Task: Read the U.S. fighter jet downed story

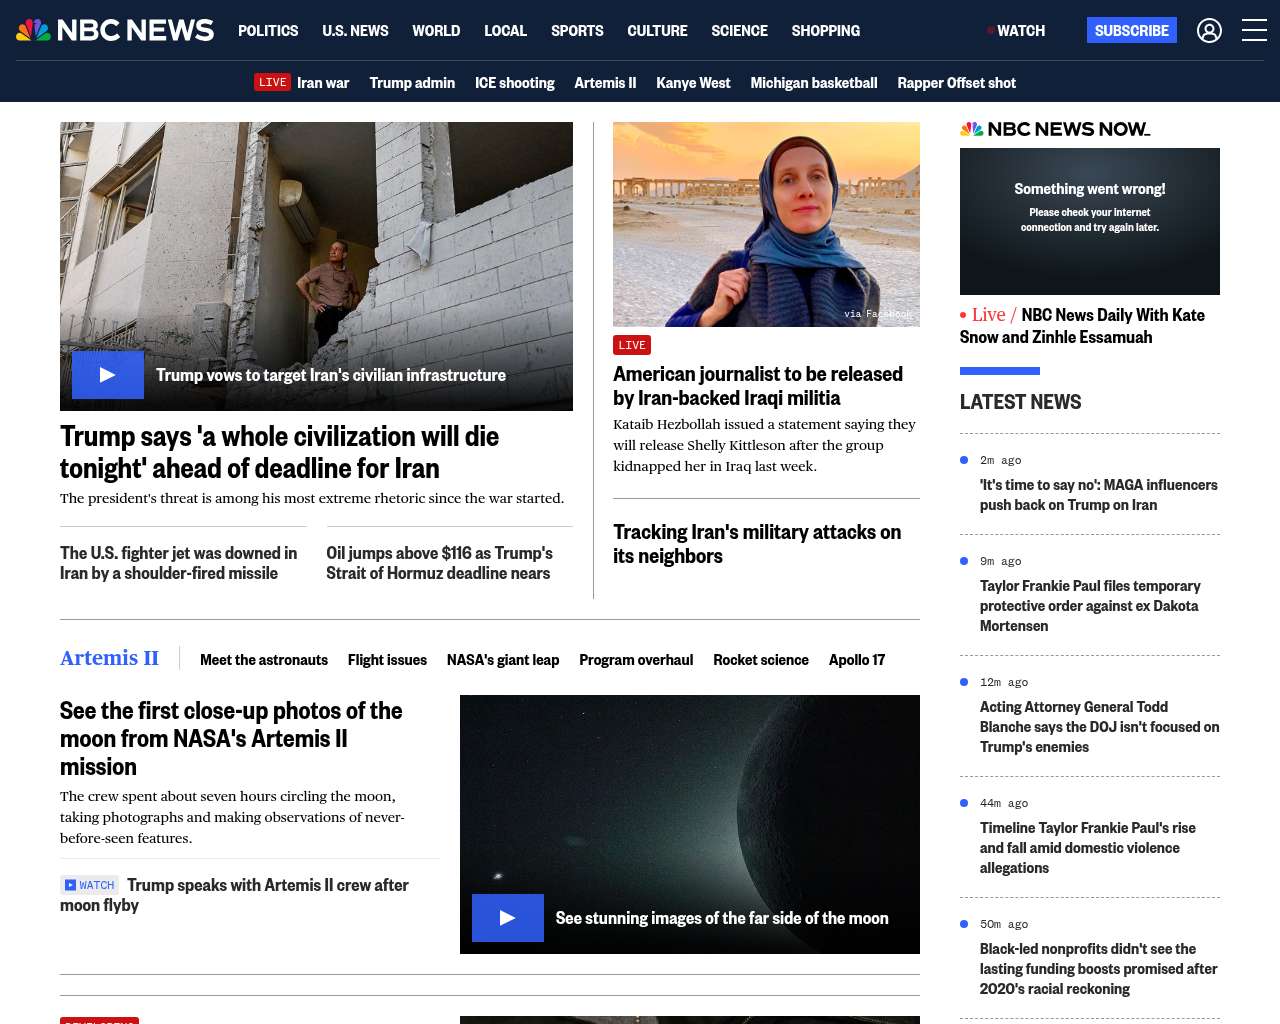Action: tap(179, 563)
